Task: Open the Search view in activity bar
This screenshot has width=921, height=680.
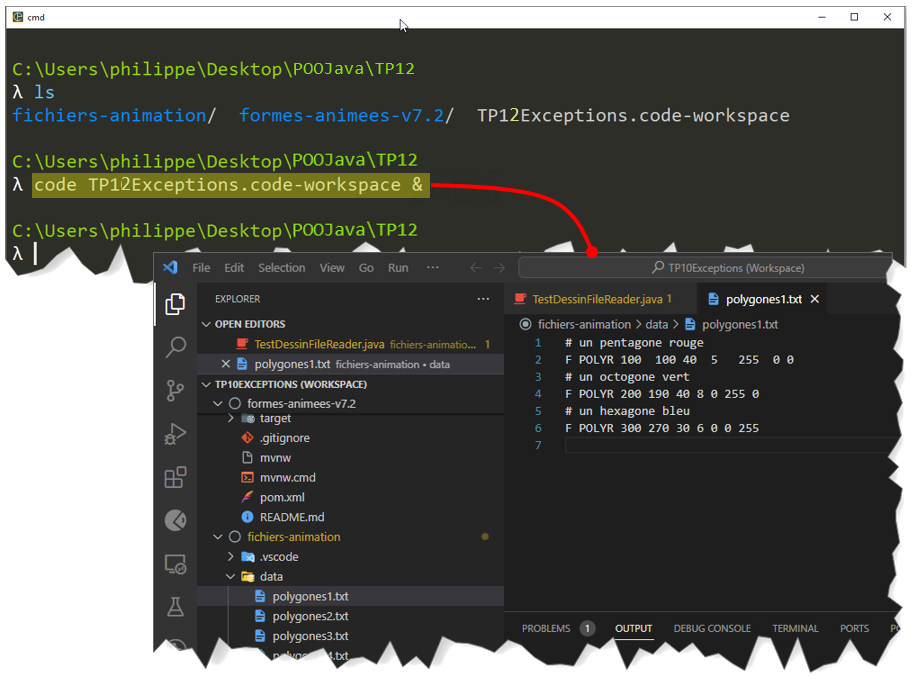Action: click(175, 347)
